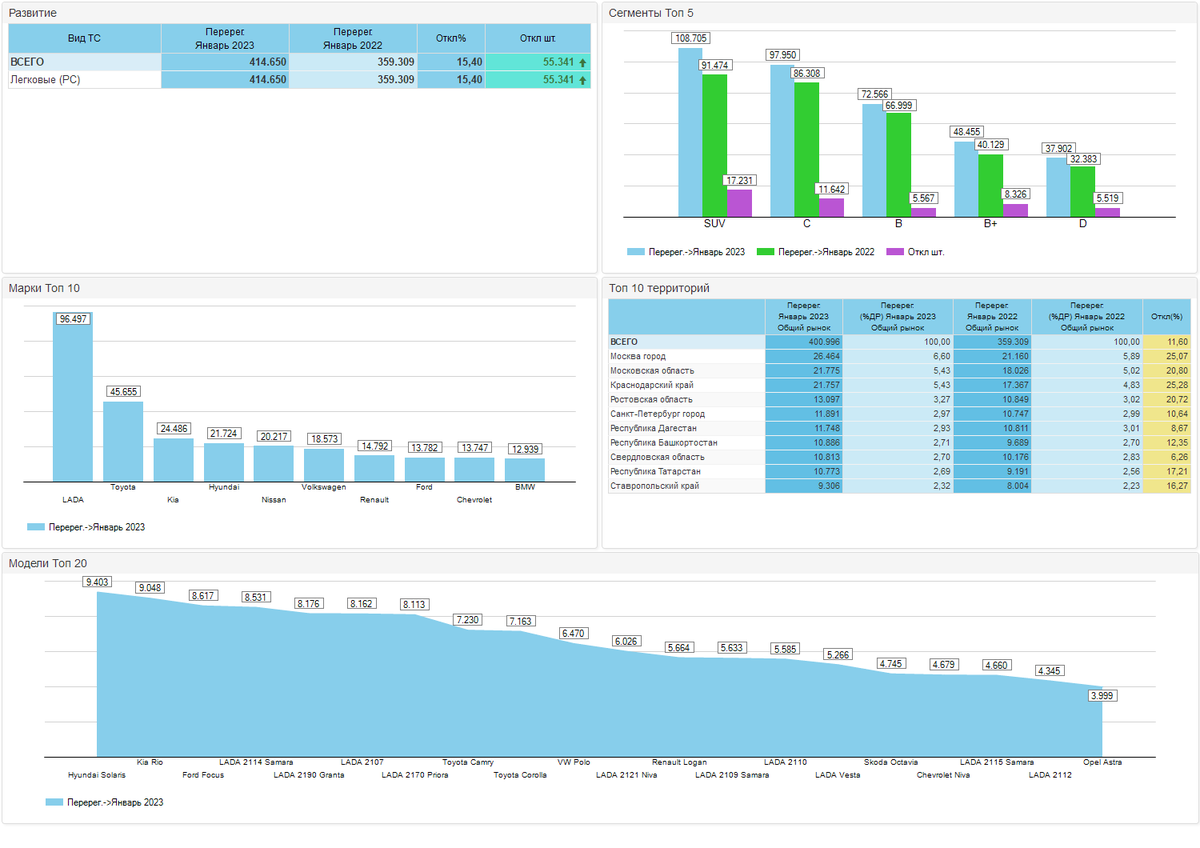Click the SUV purple bar labeled 17.231

coord(739,203)
